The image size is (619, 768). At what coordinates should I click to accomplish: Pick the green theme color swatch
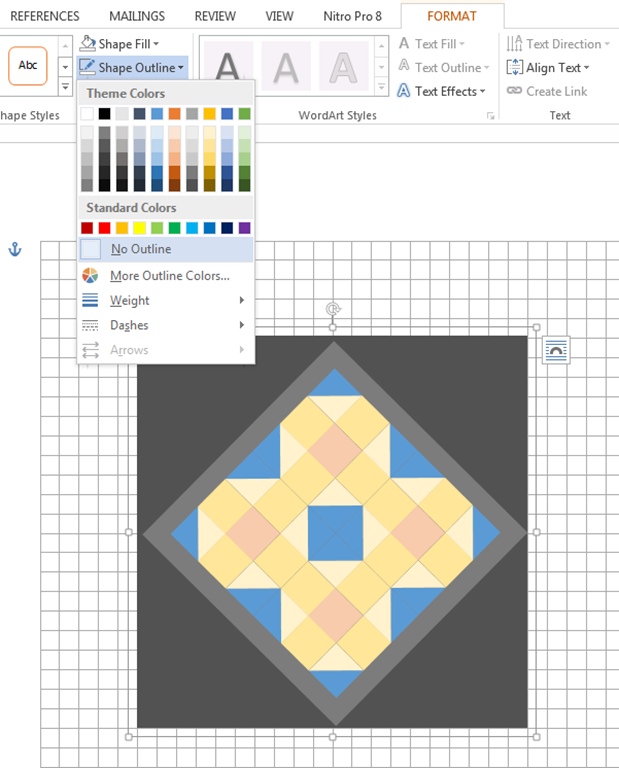pos(244,114)
